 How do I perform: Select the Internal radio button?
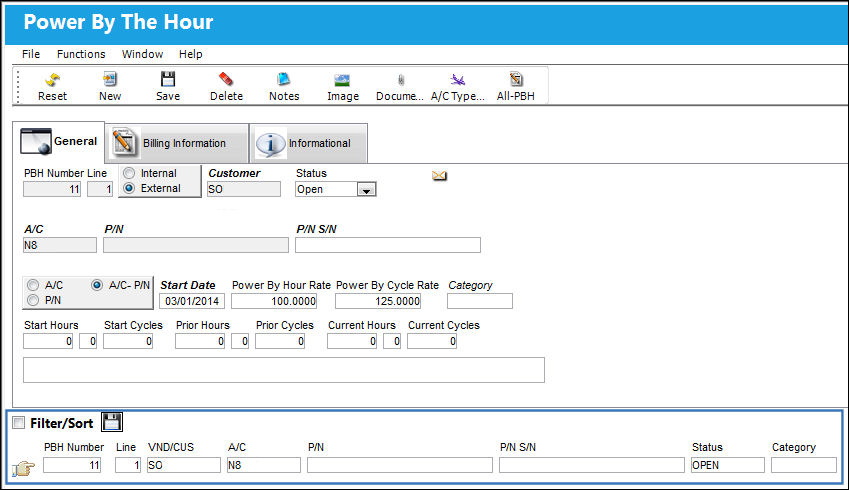point(129,173)
